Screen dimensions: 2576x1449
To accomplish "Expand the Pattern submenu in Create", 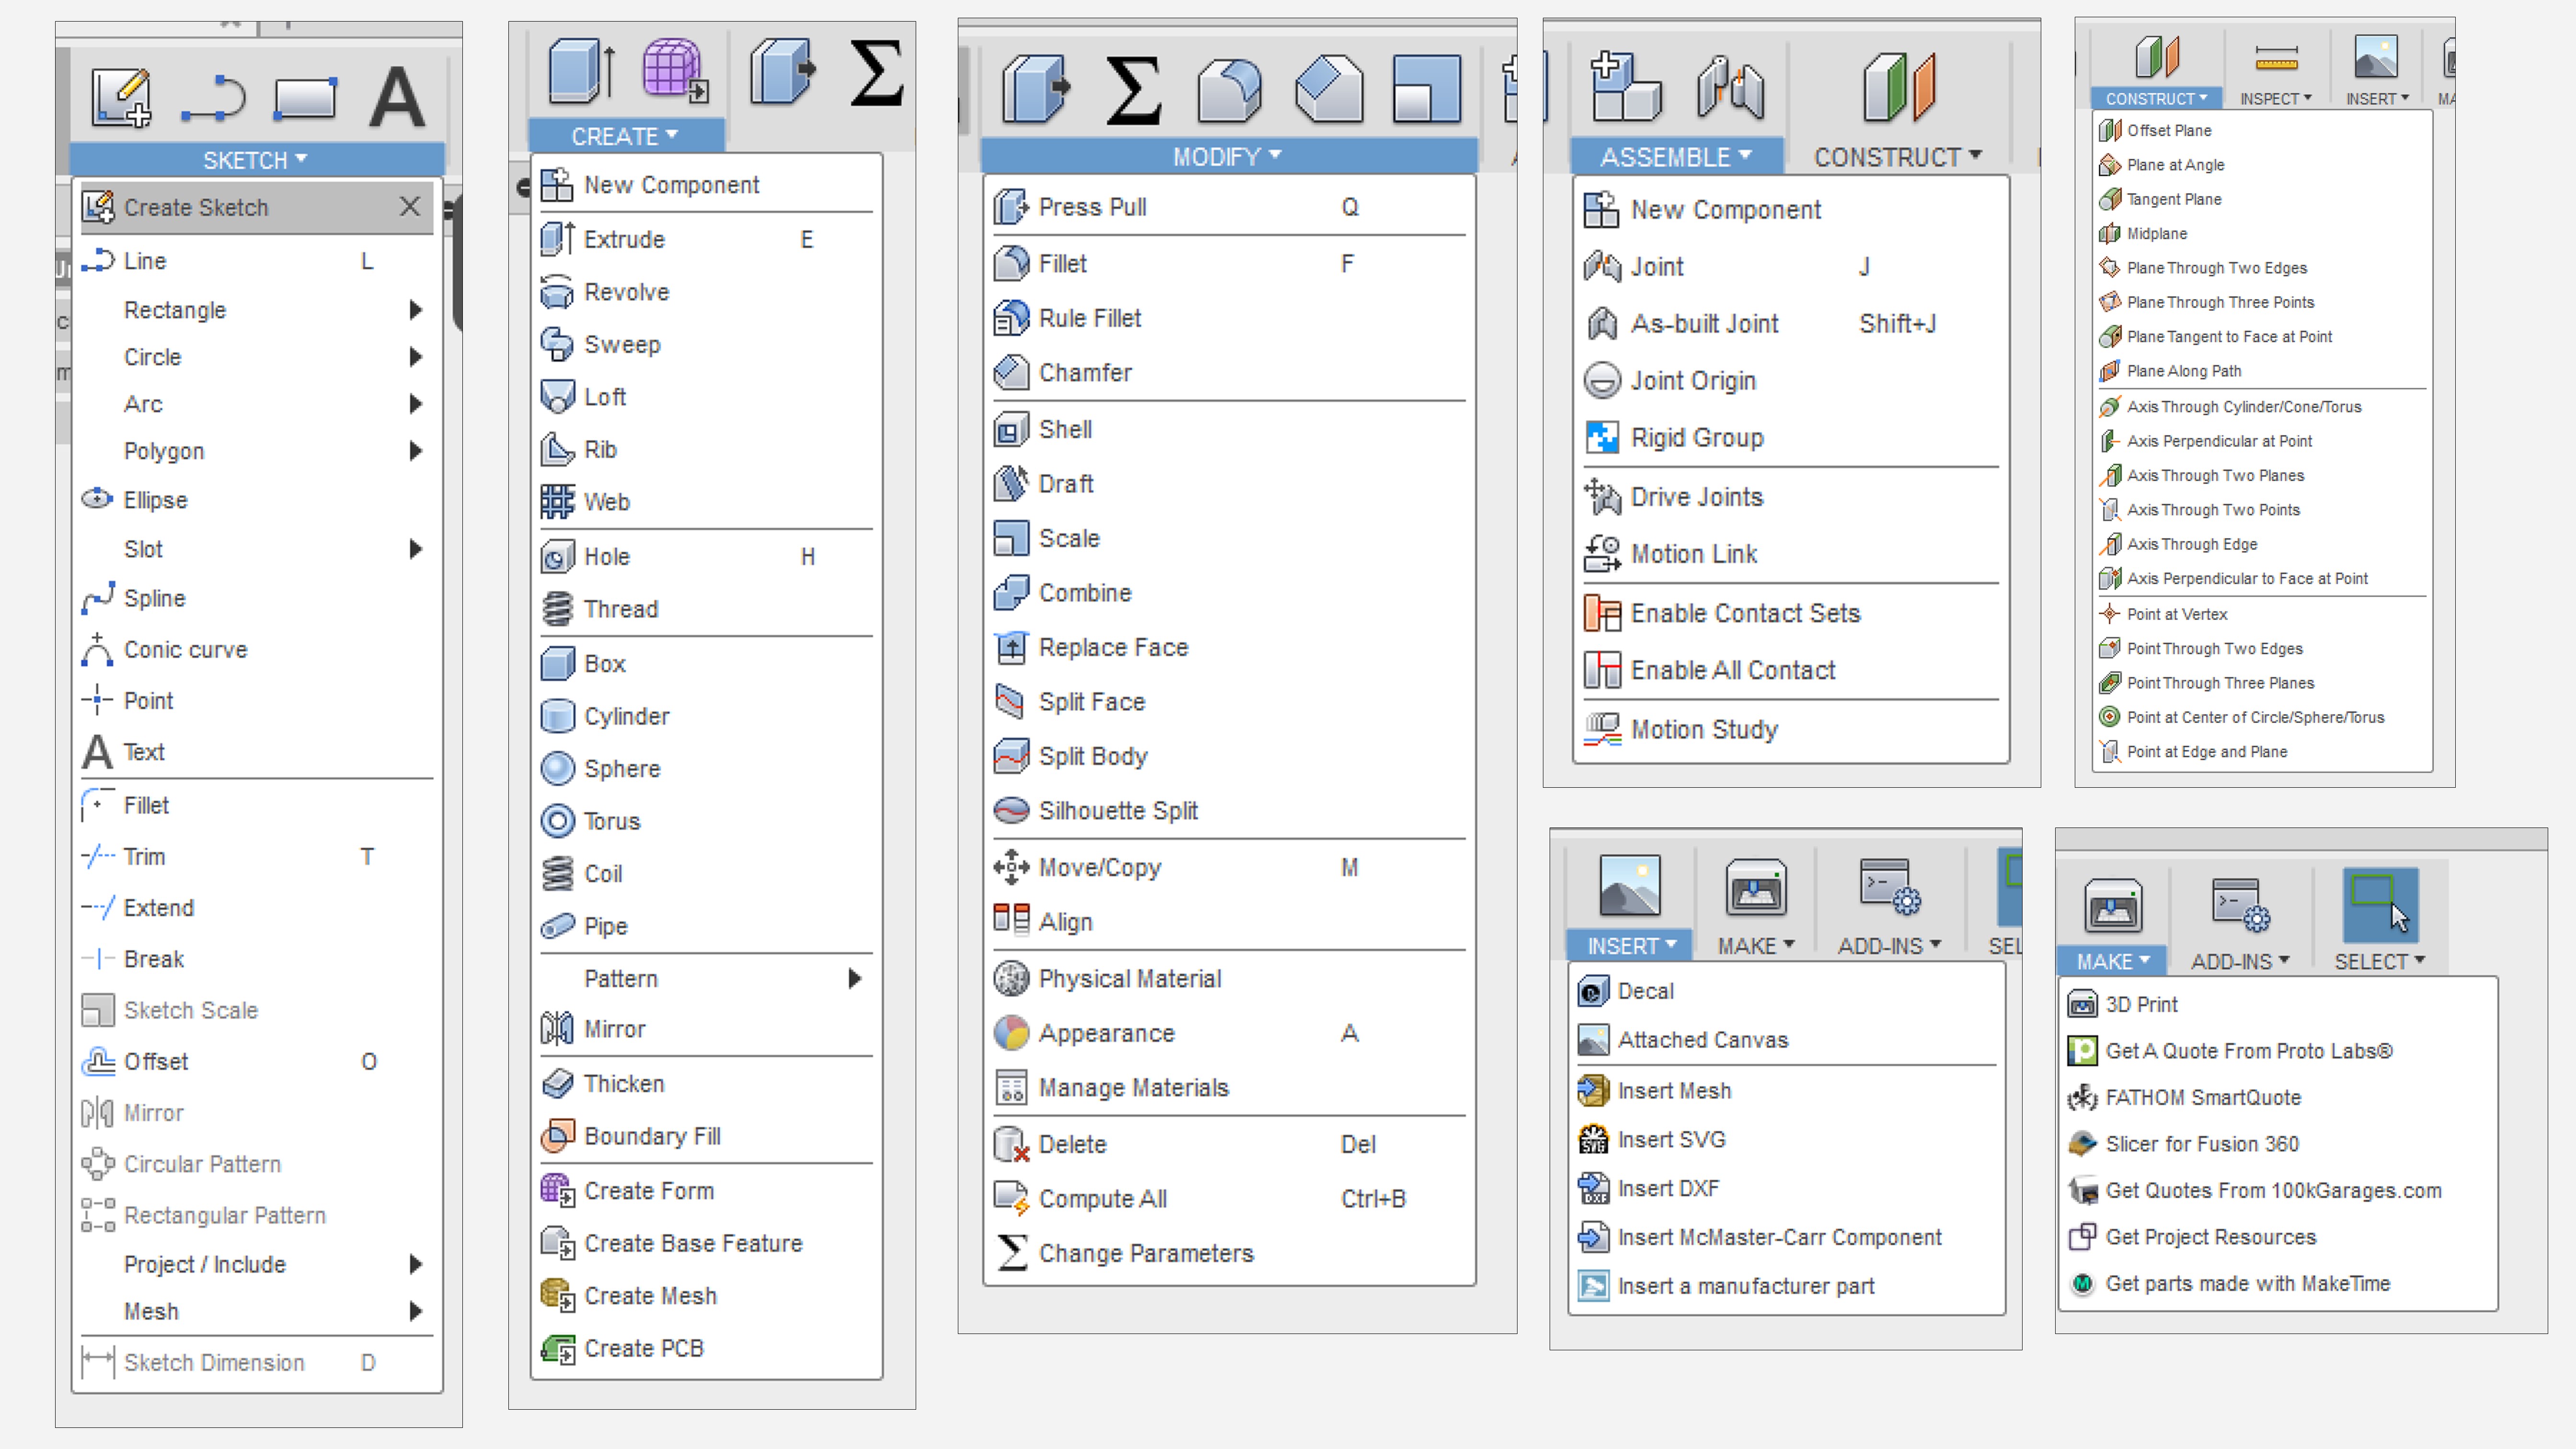I will point(854,978).
